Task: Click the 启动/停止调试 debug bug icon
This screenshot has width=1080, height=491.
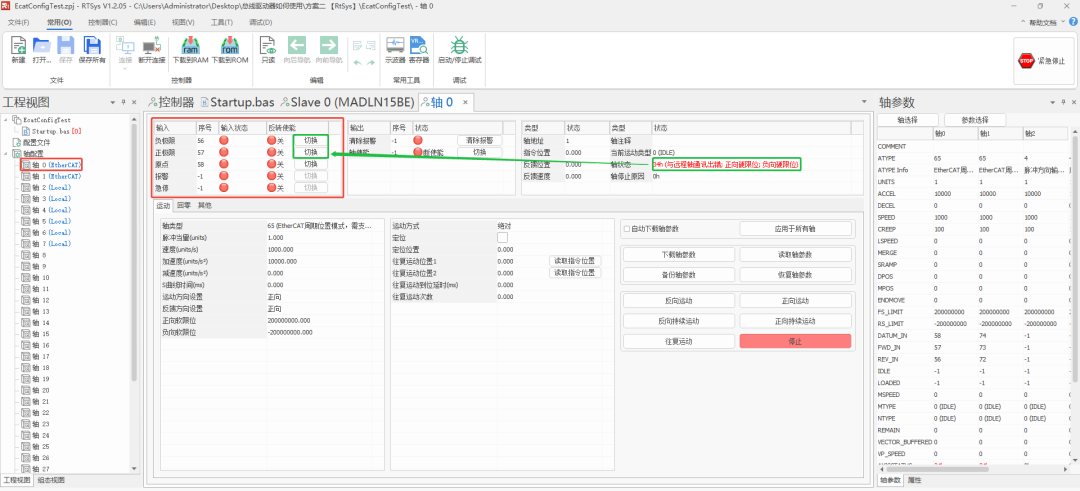Action: click(x=459, y=46)
